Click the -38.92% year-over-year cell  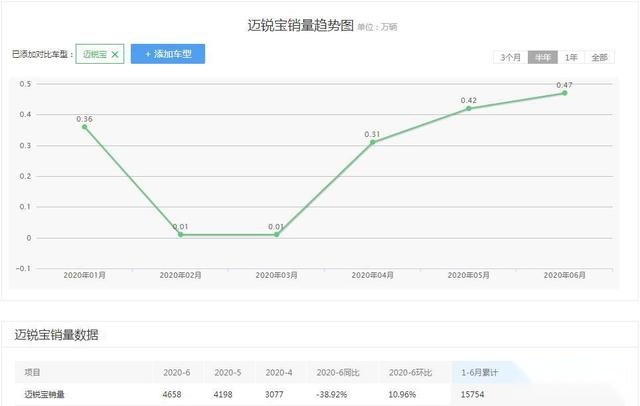point(331,395)
